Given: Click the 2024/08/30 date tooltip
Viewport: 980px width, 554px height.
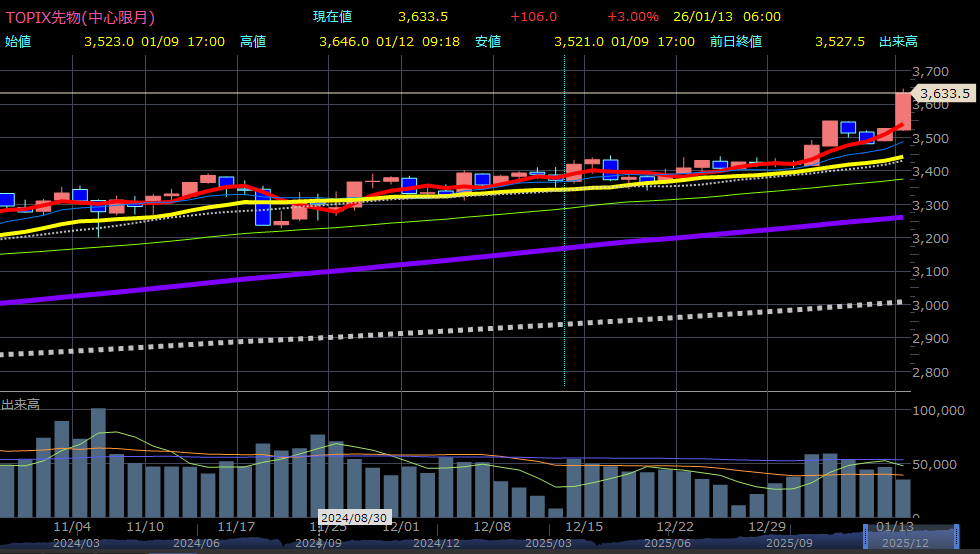Looking at the screenshot, I should [x=353, y=518].
